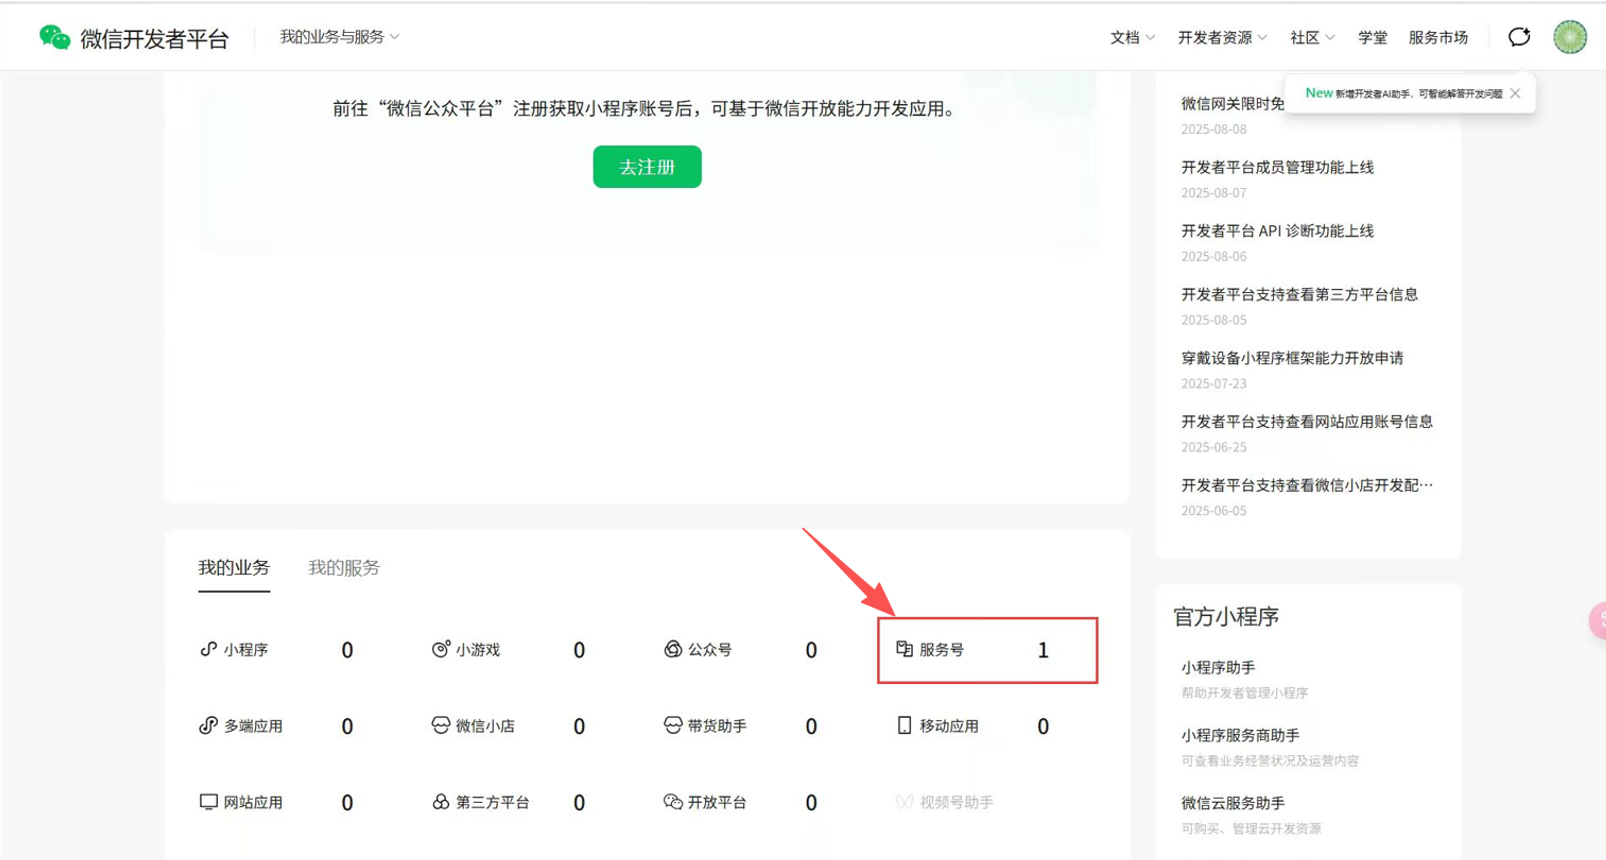
Task: Click the 第三方平台 icon
Action: [x=440, y=802]
